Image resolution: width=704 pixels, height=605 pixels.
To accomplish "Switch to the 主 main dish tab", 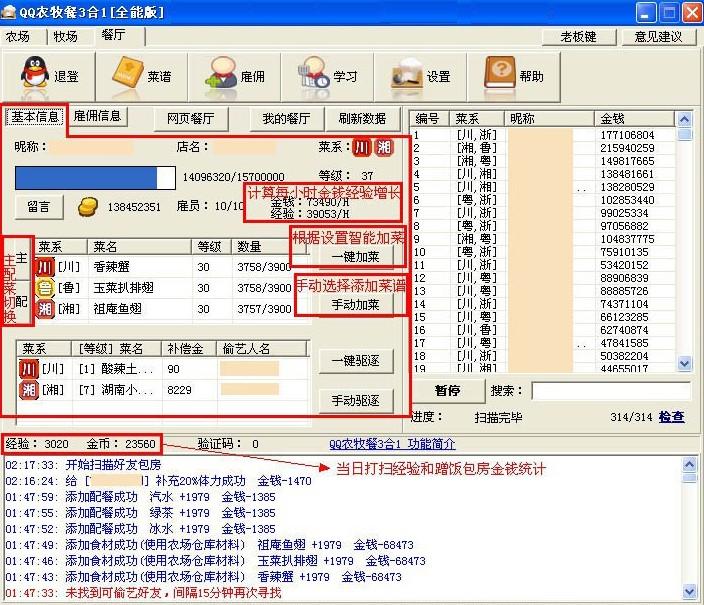I will [21, 258].
